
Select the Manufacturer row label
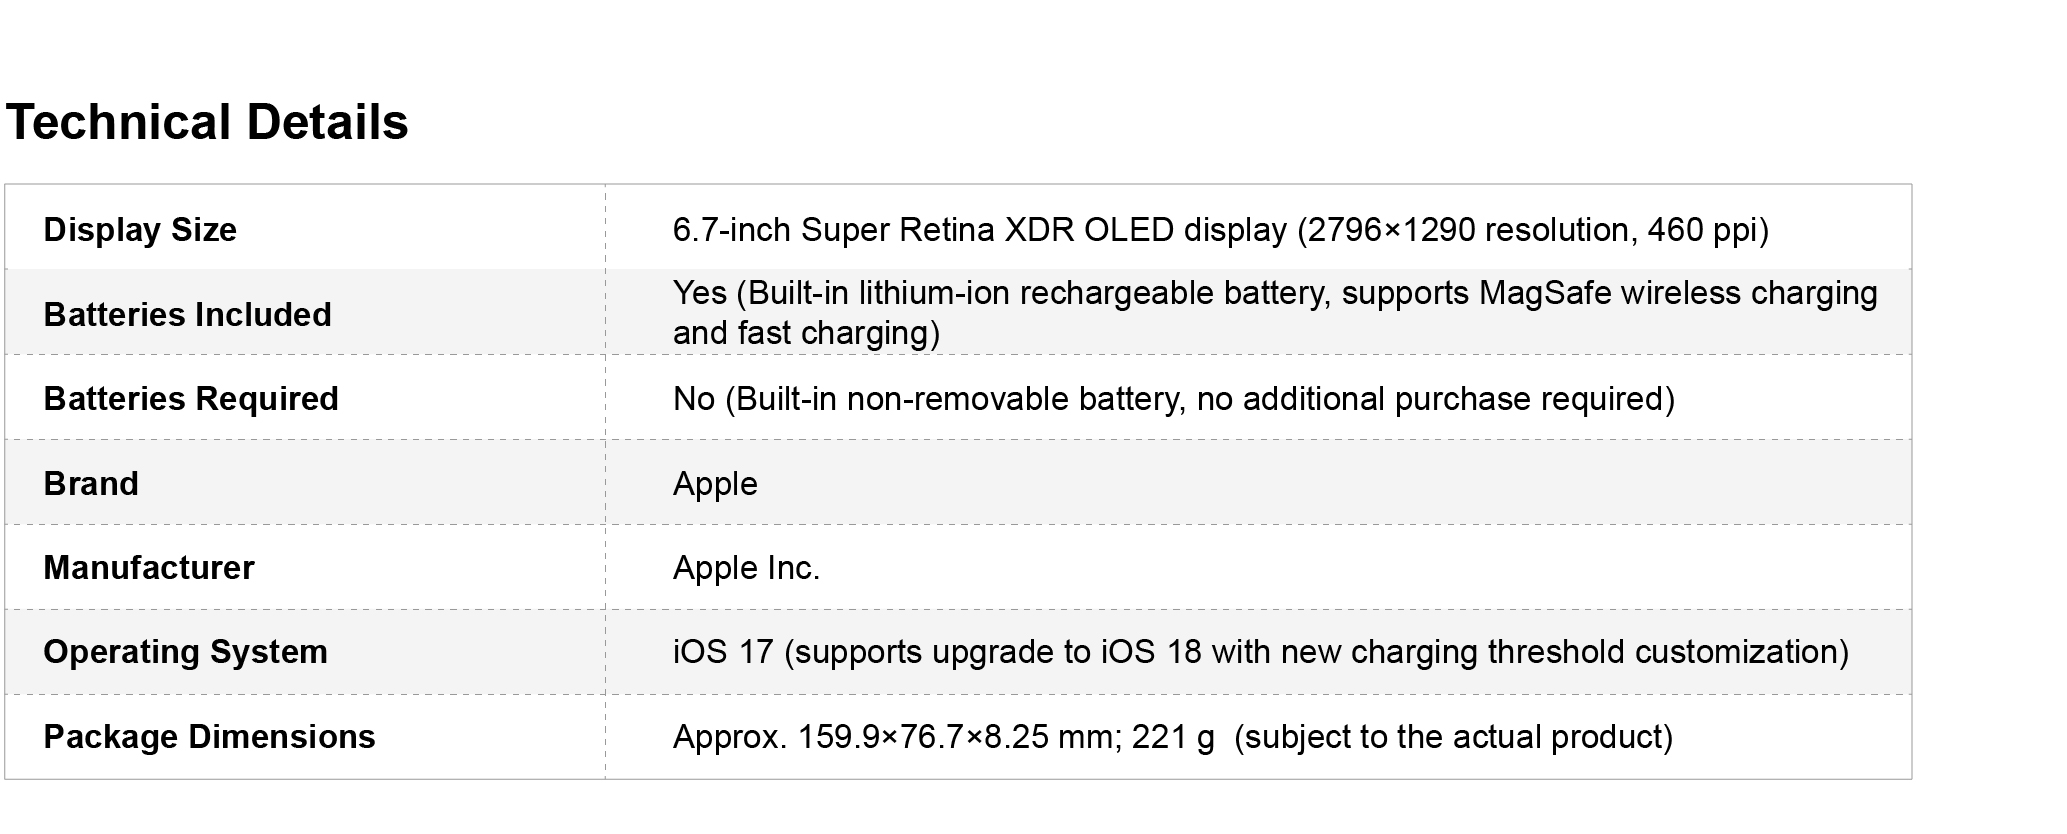pyautogui.click(x=149, y=568)
